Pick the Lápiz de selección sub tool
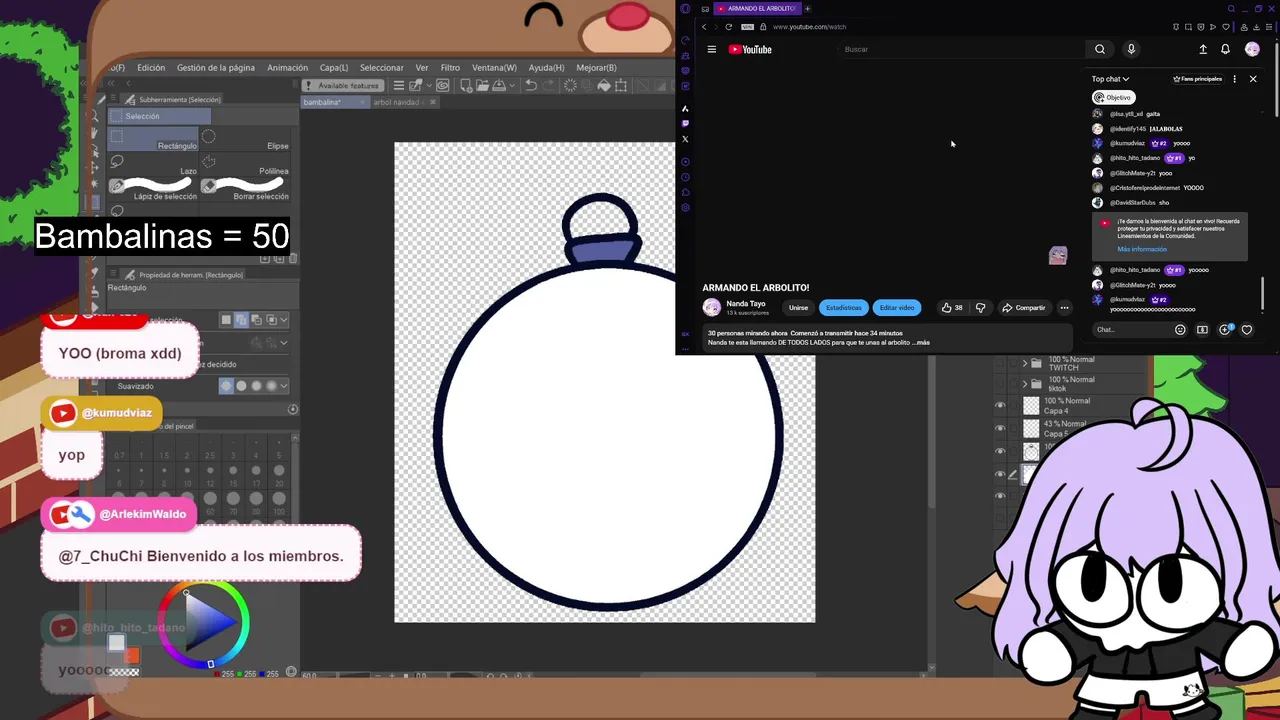The image size is (1280, 720). click(155, 189)
